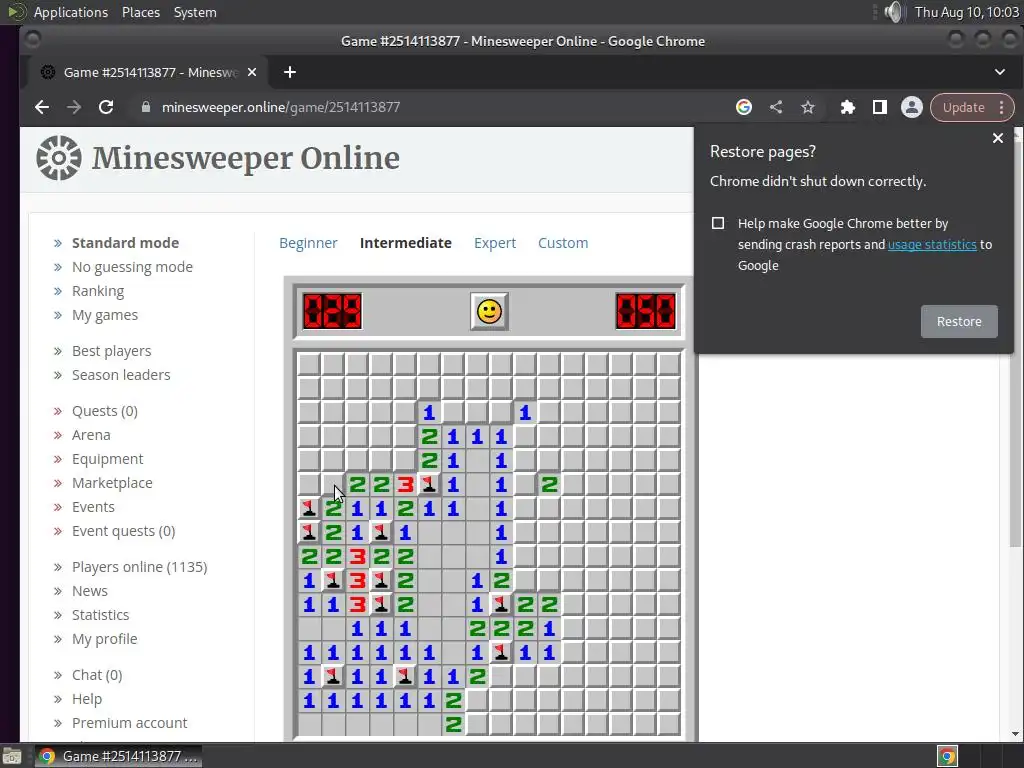Open the Extensions puzzle icon
The image size is (1024, 768).
tap(848, 107)
